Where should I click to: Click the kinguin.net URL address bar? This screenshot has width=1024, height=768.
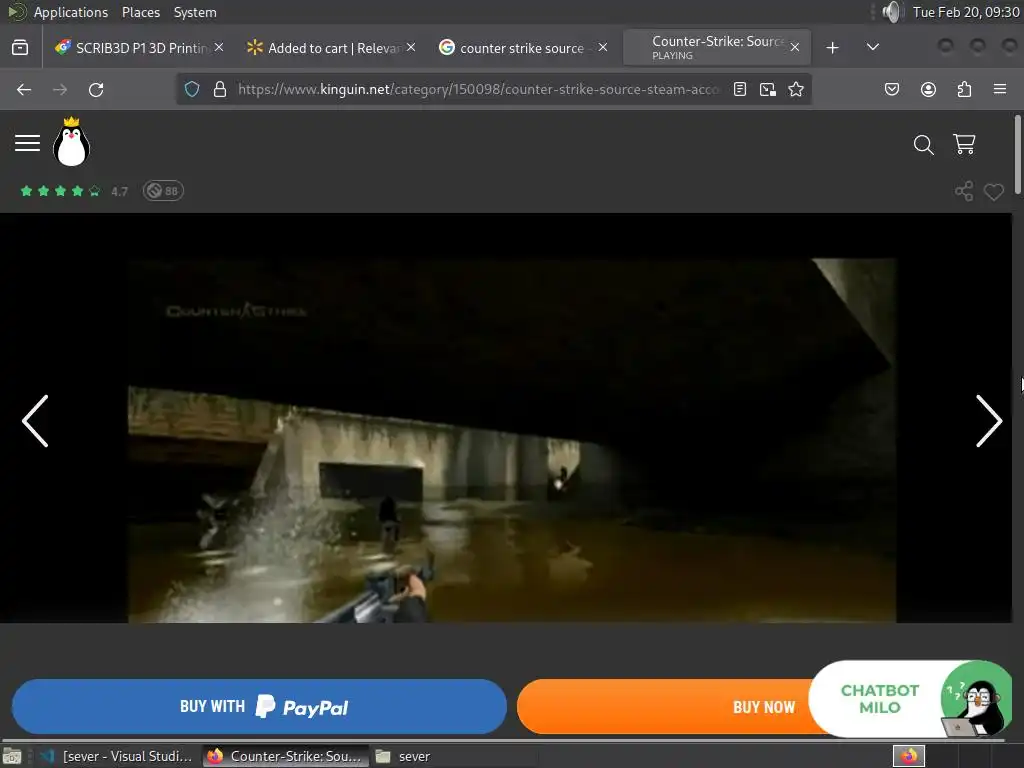click(x=478, y=89)
